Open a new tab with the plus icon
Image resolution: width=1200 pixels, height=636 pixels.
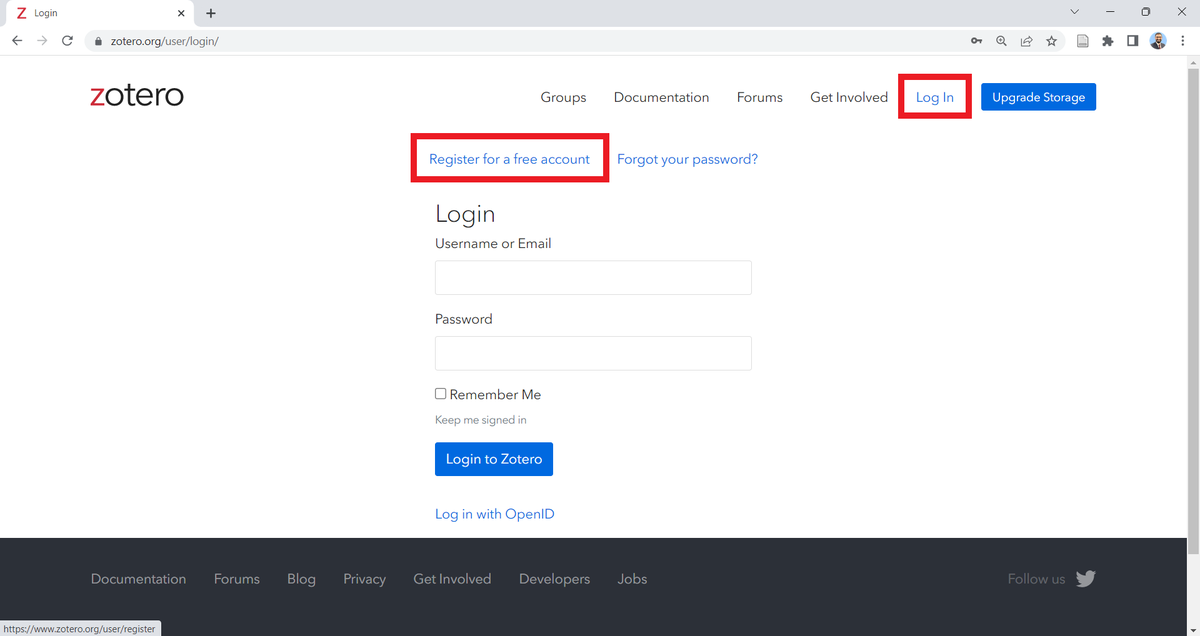211,13
